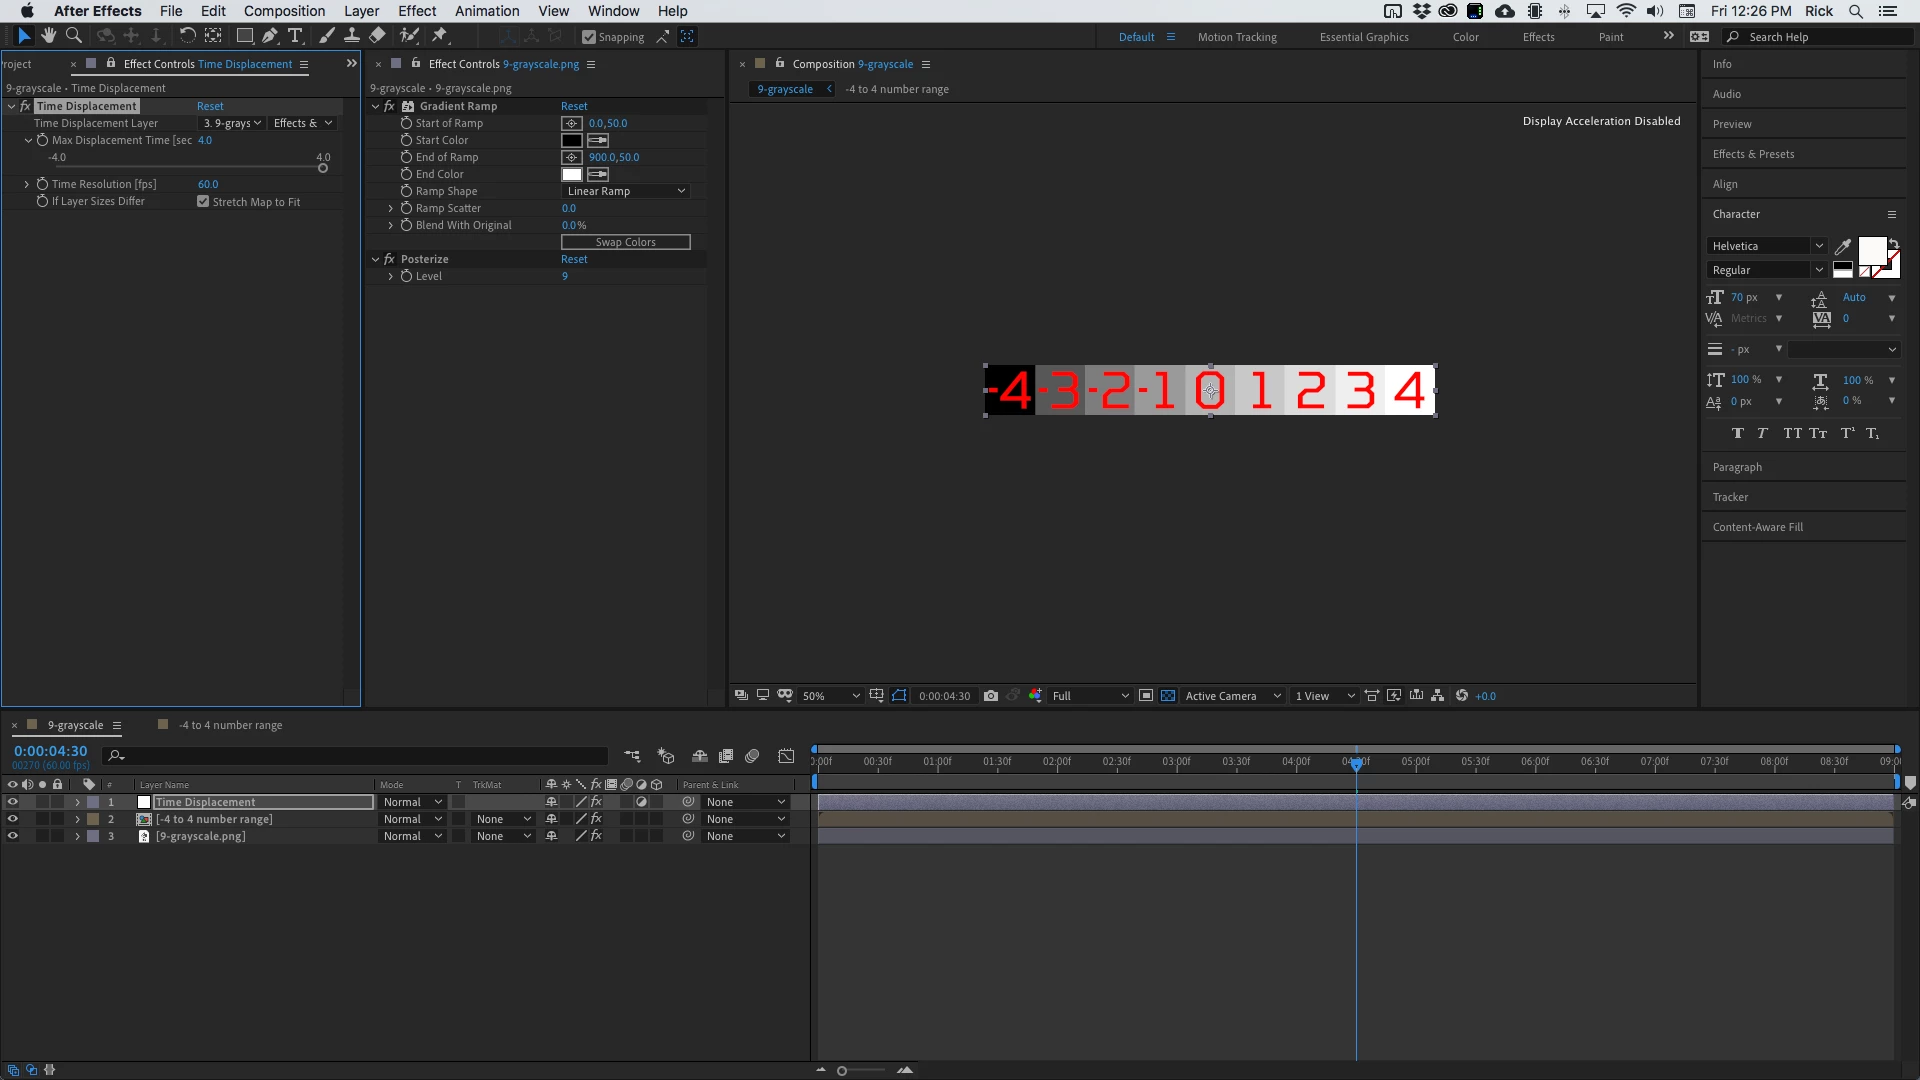Switch to the Motion Tracking workspace
Screen dimensions: 1920x1080
point(1237,37)
